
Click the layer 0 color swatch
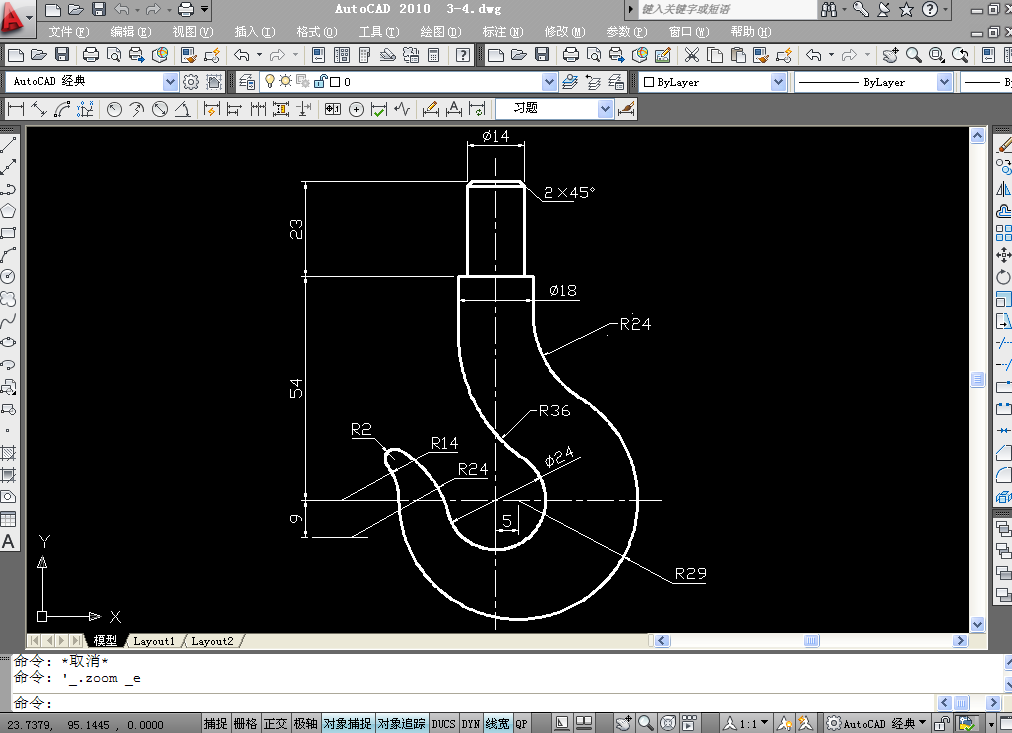coord(335,82)
